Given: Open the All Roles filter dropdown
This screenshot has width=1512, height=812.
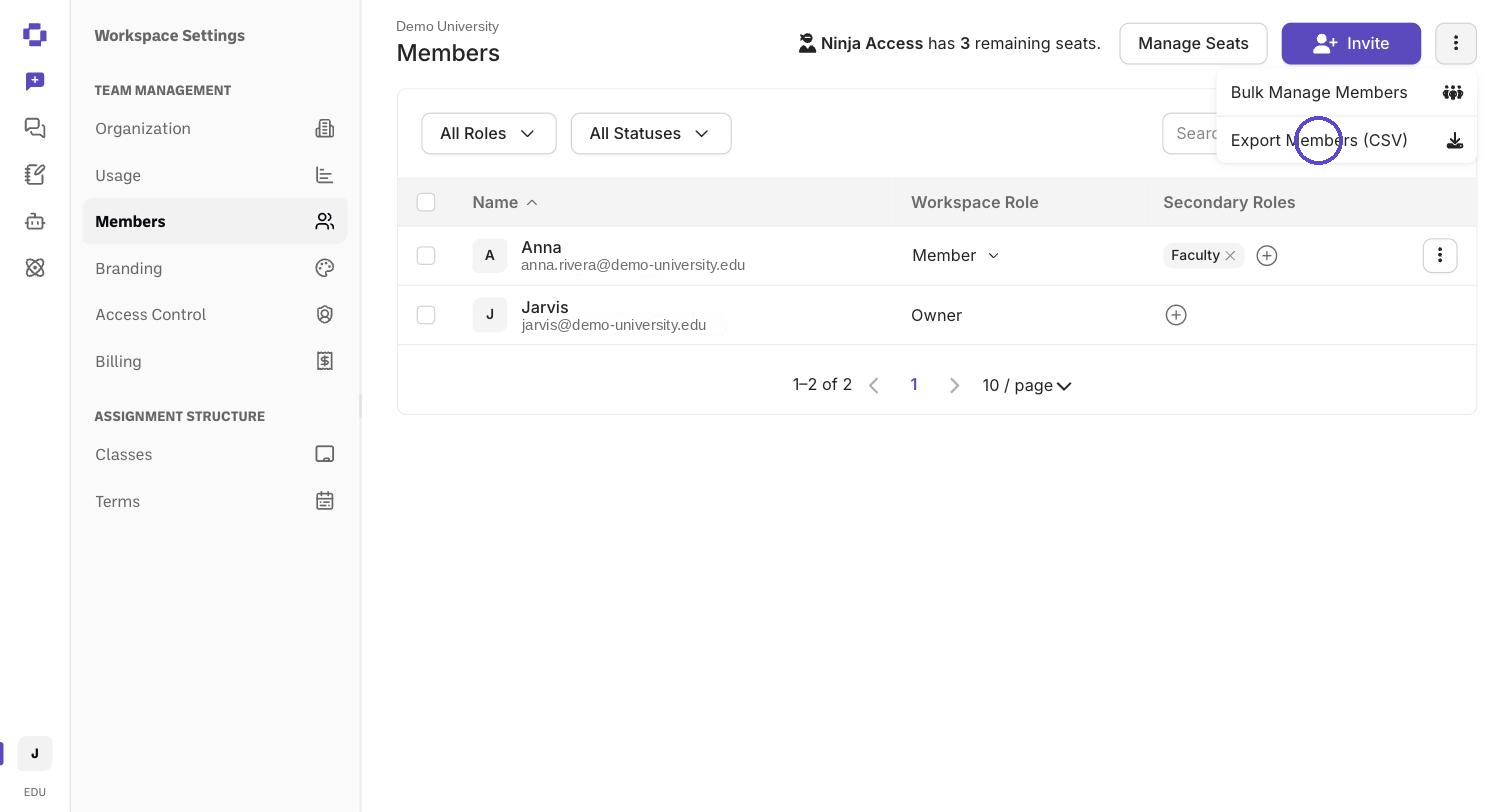Looking at the screenshot, I should [489, 134].
